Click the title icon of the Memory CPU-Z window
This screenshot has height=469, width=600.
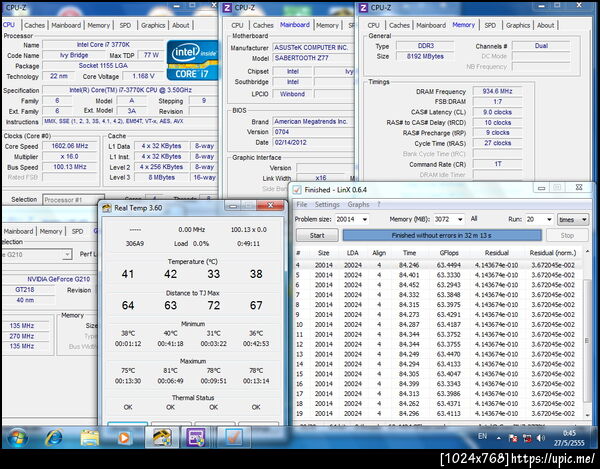[x=363, y=7]
